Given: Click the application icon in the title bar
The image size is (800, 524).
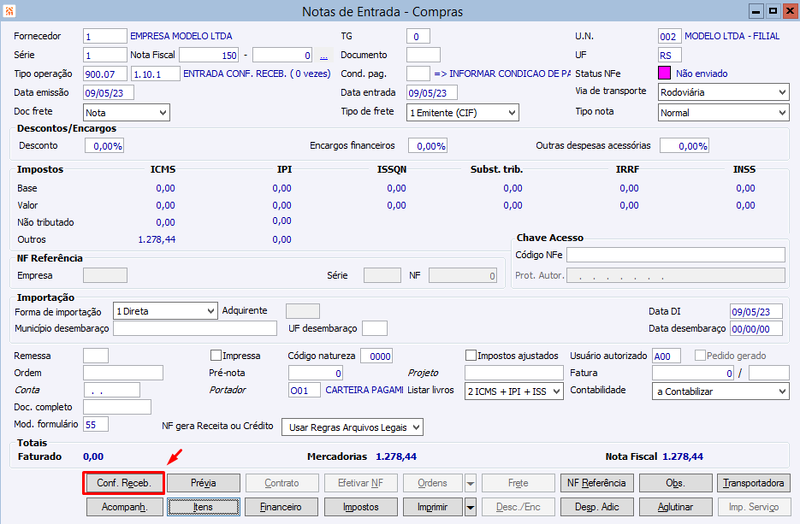Looking at the screenshot, I should pyautogui.click(x=9, y=11).
